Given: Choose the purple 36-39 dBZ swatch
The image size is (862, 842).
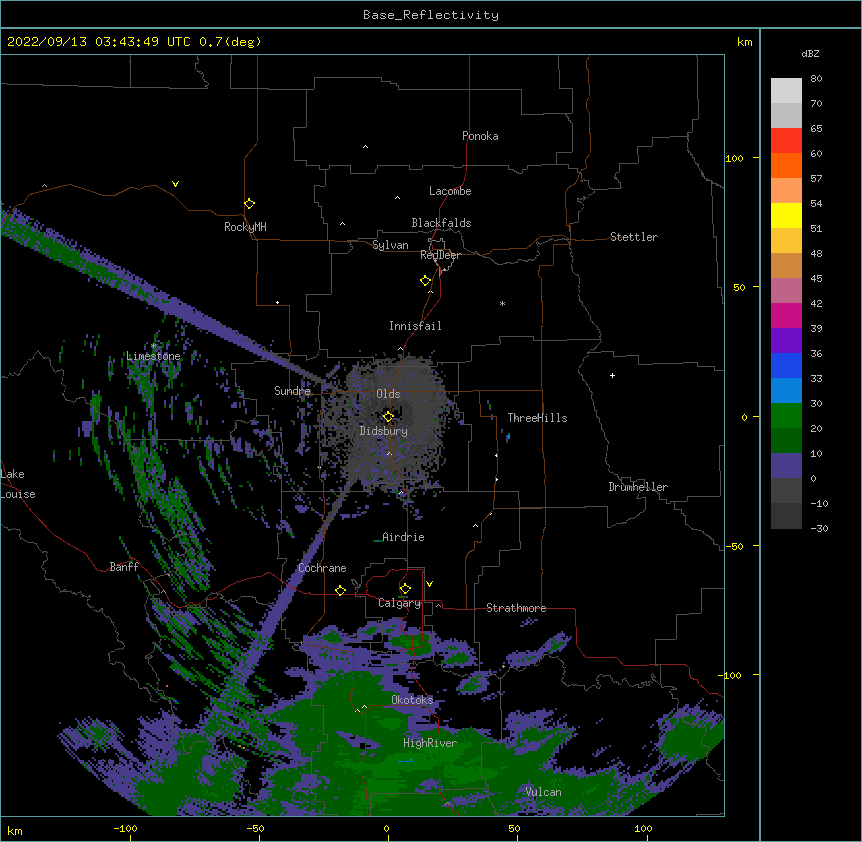Looking at the screenshot, I should 786,340.
